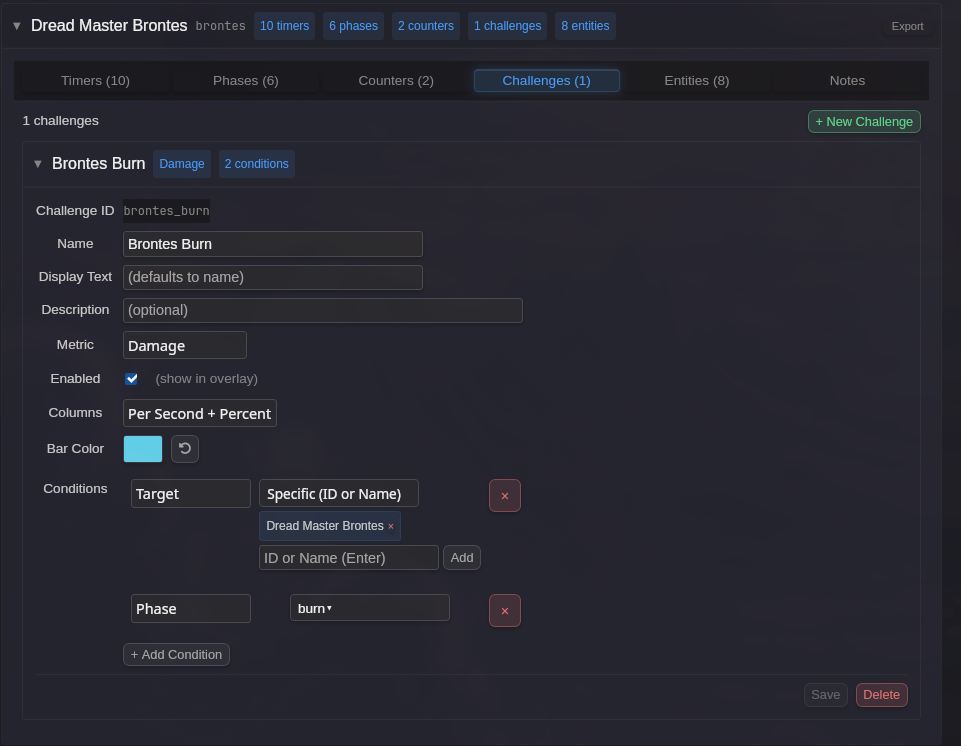
Task: Remove the Dread Master Brontes target chip
Action: [x=390, y=525]
